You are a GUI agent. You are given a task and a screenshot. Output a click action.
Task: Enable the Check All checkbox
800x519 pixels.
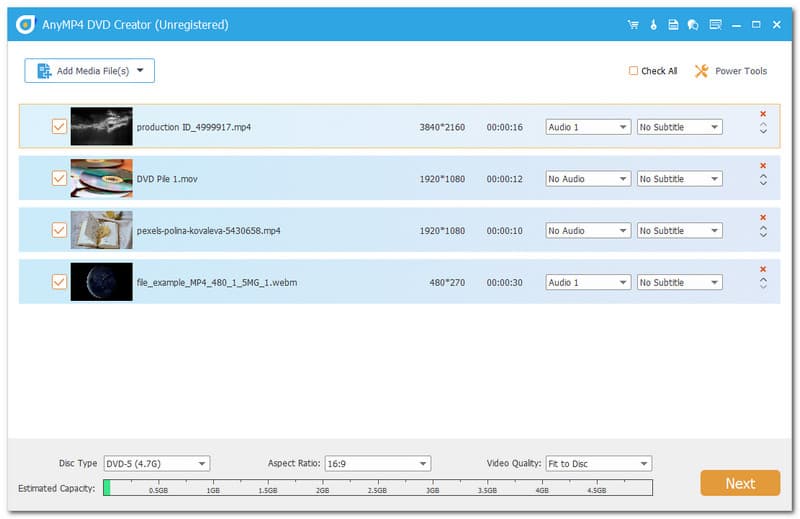[633, 71]
